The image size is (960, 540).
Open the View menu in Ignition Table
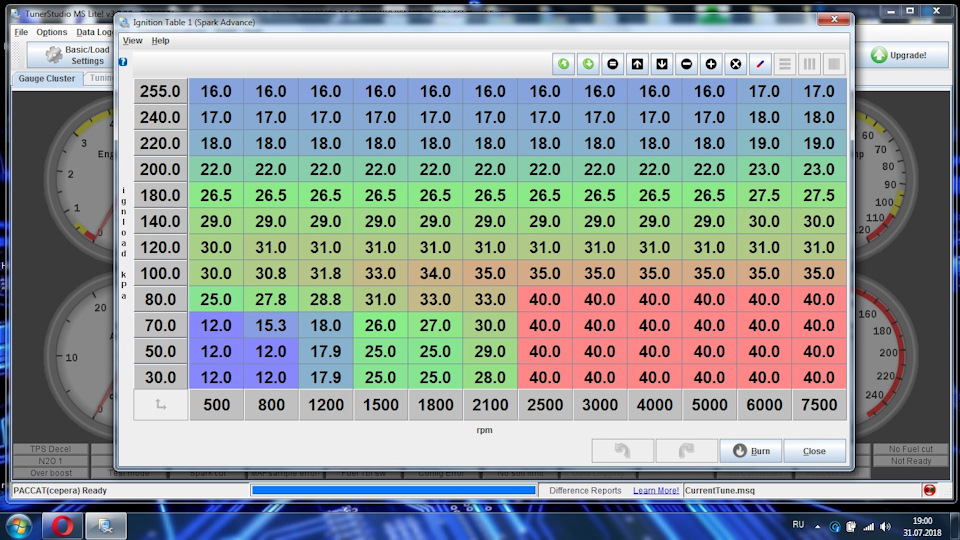tap(132, 41)
